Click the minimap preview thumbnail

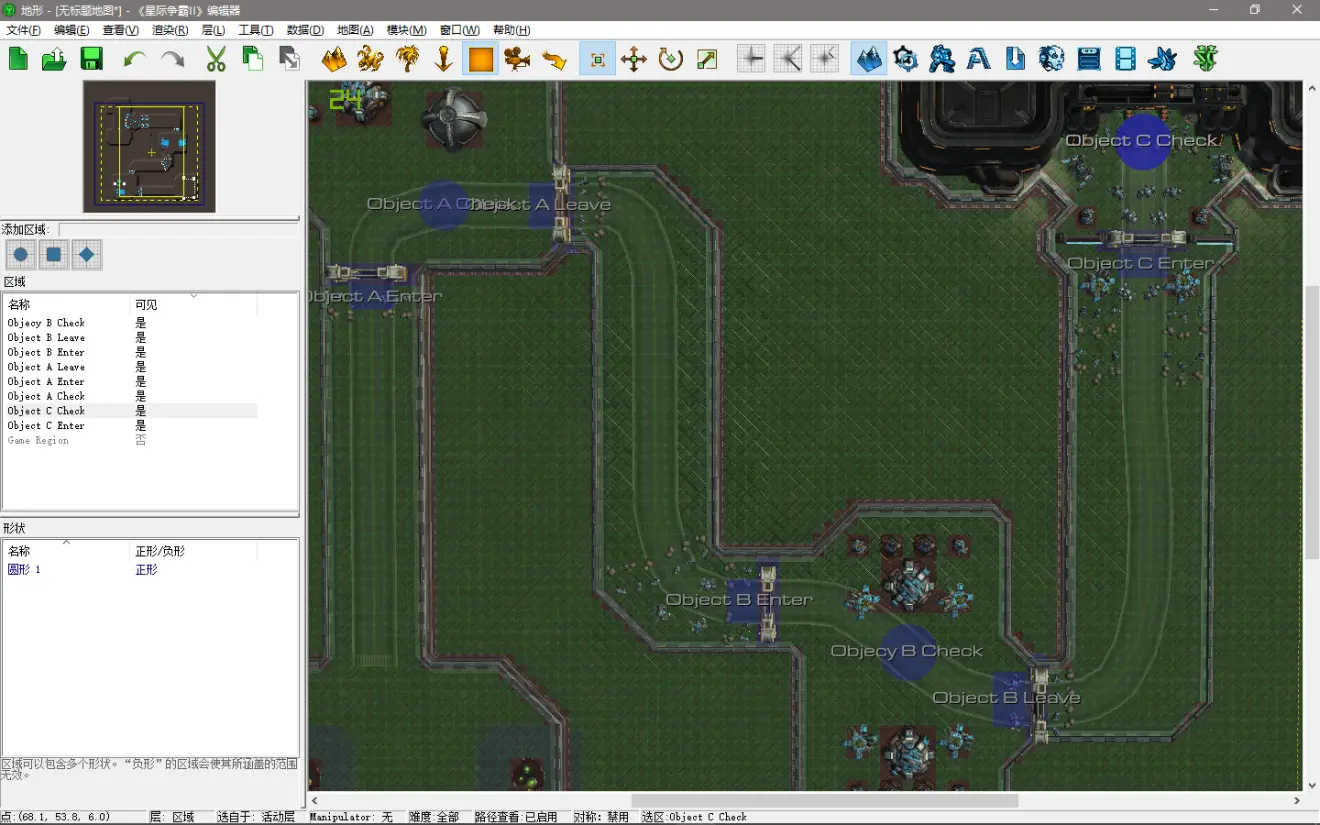[x=149, y=146]
